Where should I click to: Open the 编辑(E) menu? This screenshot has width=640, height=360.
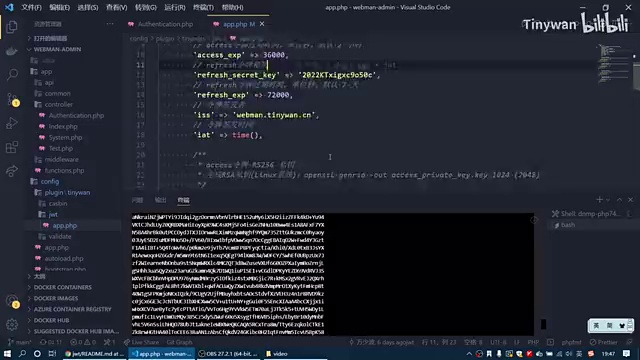[60, 7]
